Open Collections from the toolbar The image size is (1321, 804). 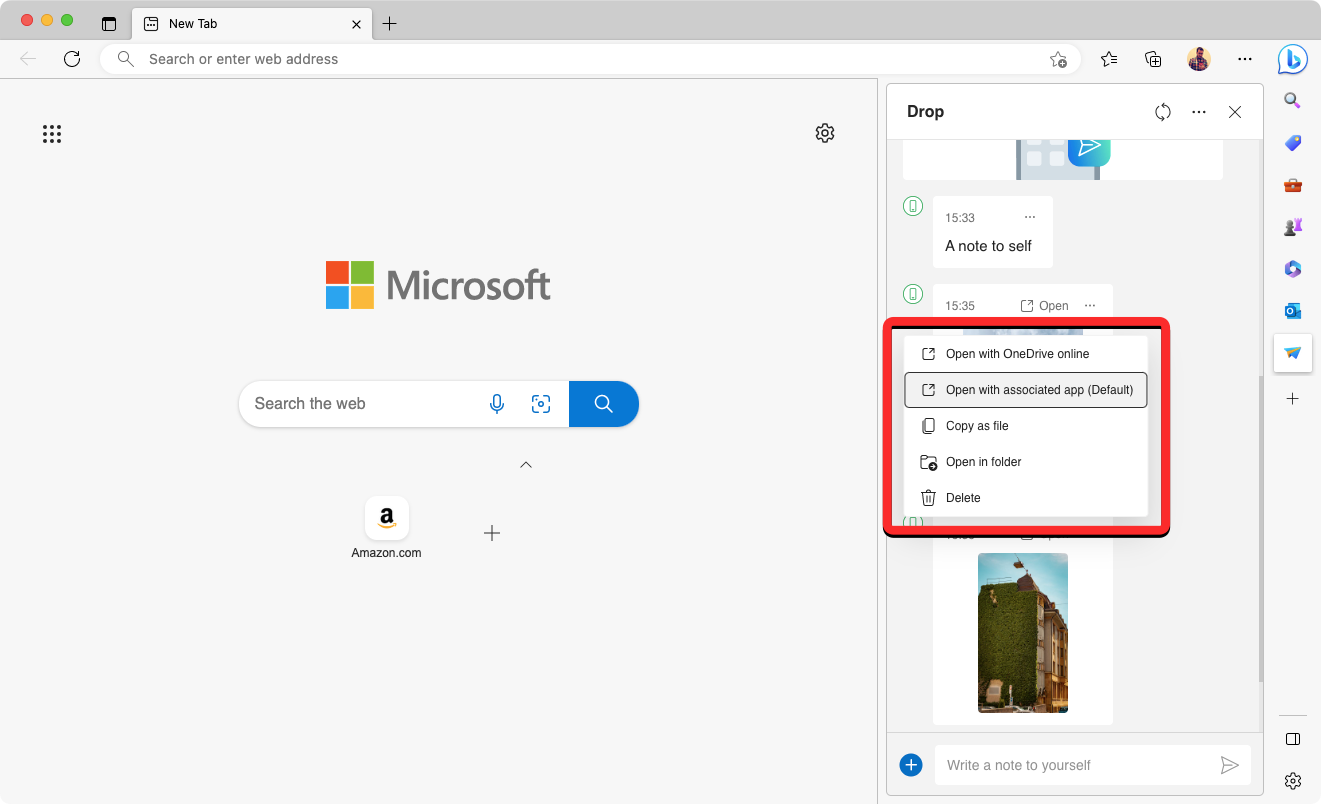tap(1153, 59)
